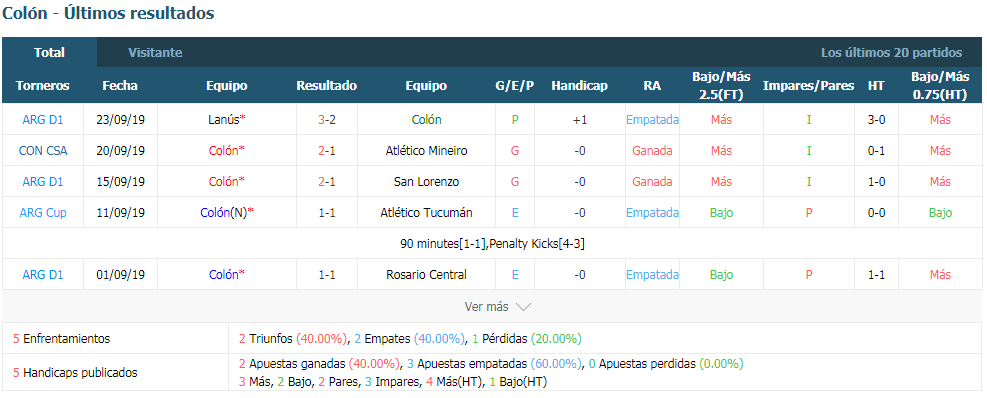Screen dimensions: 987x398
Task: Select Rosario Central team link
Action: pyautogui.click(x=426, y=275)
